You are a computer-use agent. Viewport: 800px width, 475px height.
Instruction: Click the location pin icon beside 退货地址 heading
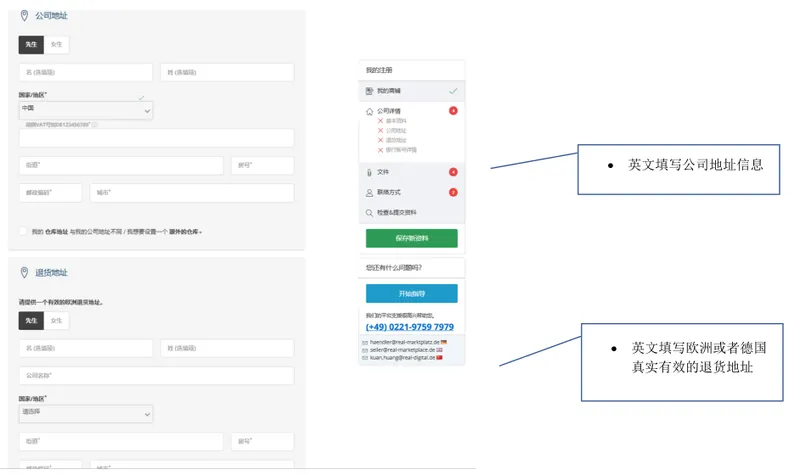(24, 272)
